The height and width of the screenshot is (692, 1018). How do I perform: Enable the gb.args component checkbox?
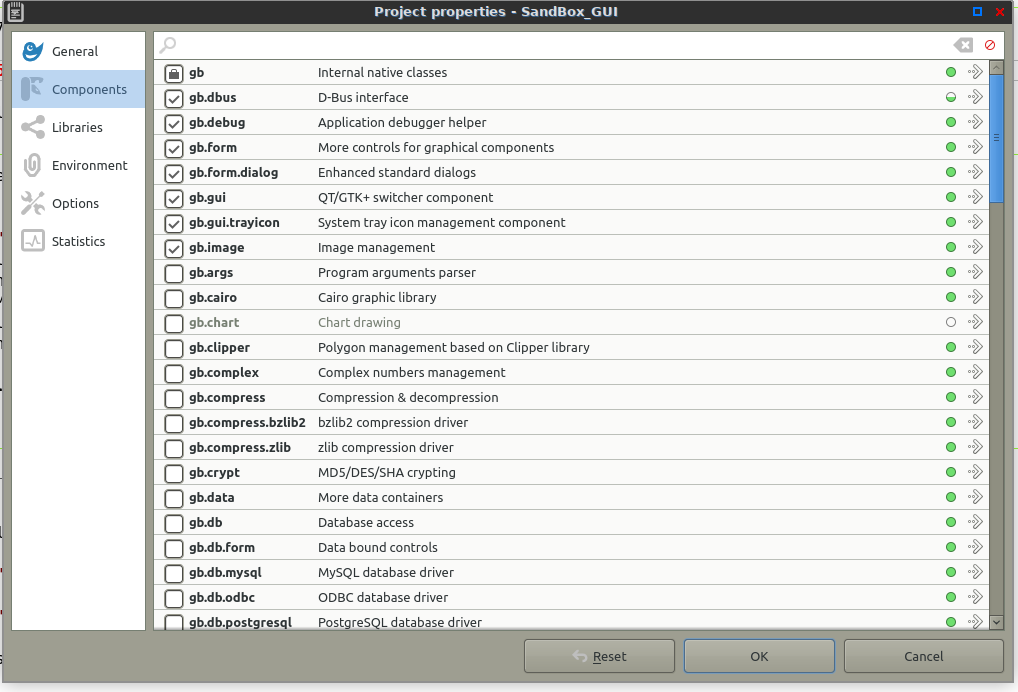coord(174,273)
